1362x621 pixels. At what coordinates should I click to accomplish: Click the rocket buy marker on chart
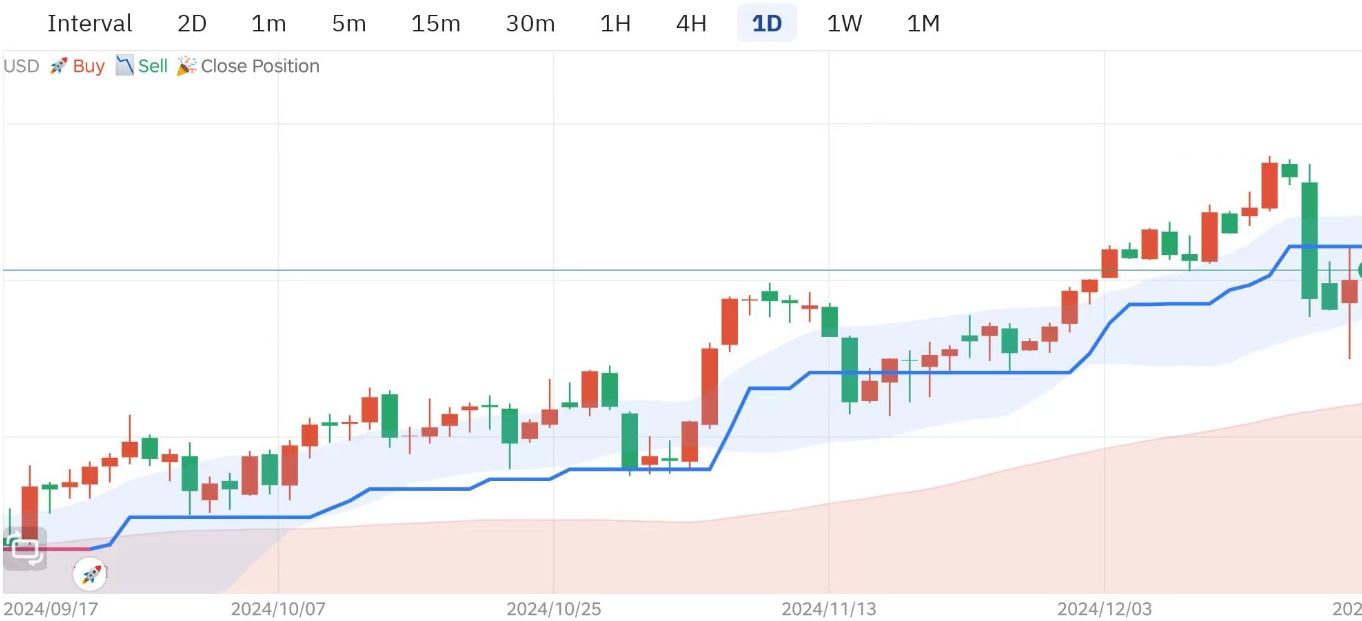(90, 574)
